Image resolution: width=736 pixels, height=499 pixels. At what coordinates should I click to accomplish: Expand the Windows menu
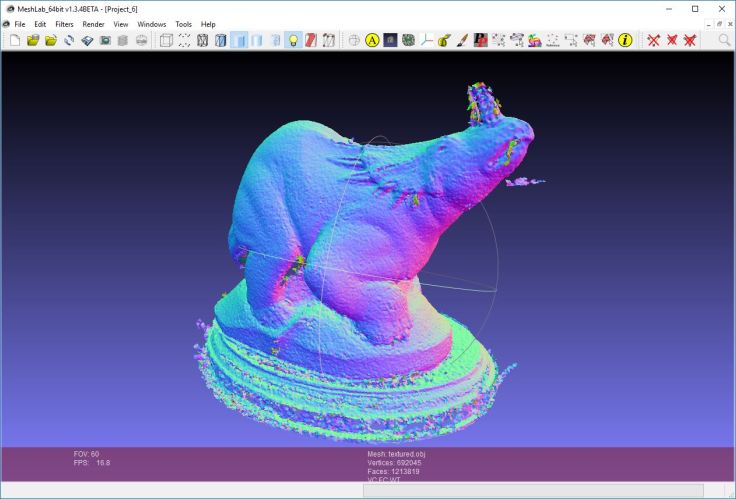point(152,24)
